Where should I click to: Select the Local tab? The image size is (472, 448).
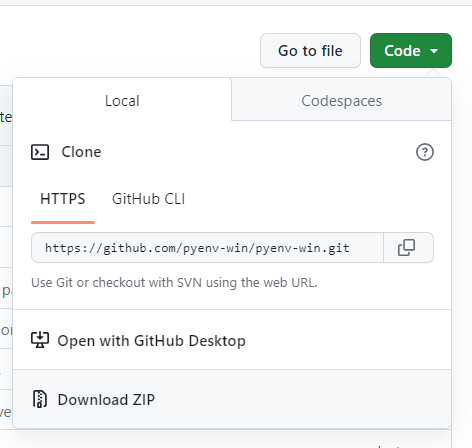[x=122, y=101]
